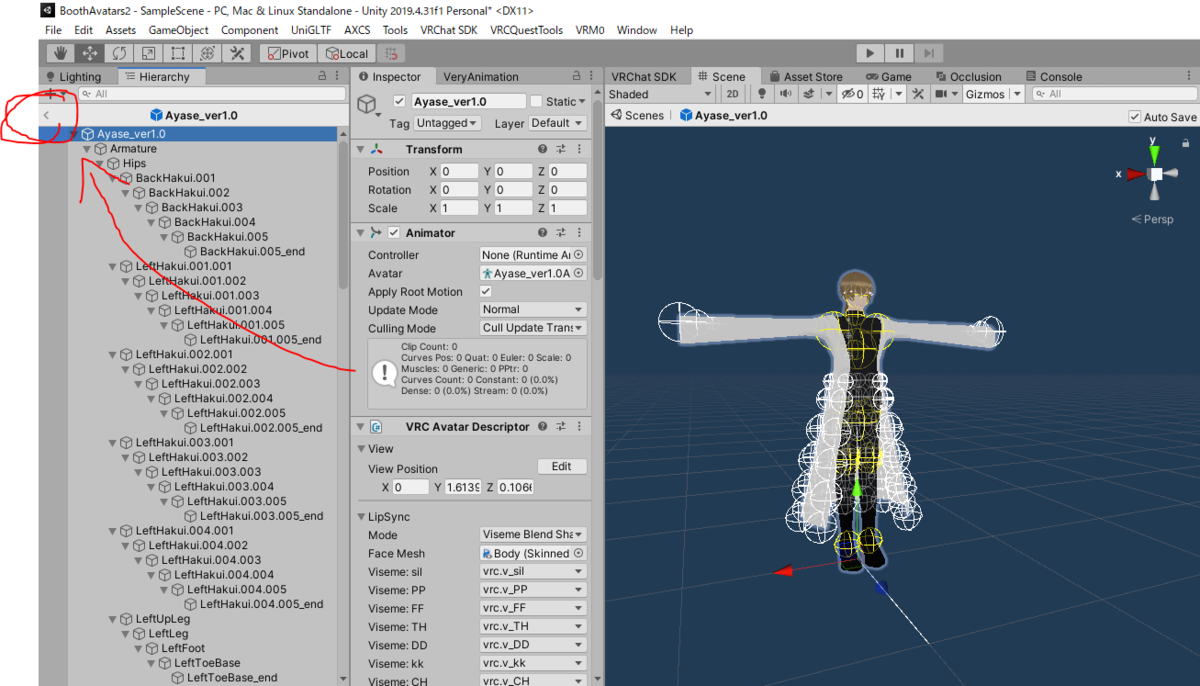Disable the Apply Root Motion checkbox
Image resolution: width=1200 pixels, height=686 pixels.
486,291
